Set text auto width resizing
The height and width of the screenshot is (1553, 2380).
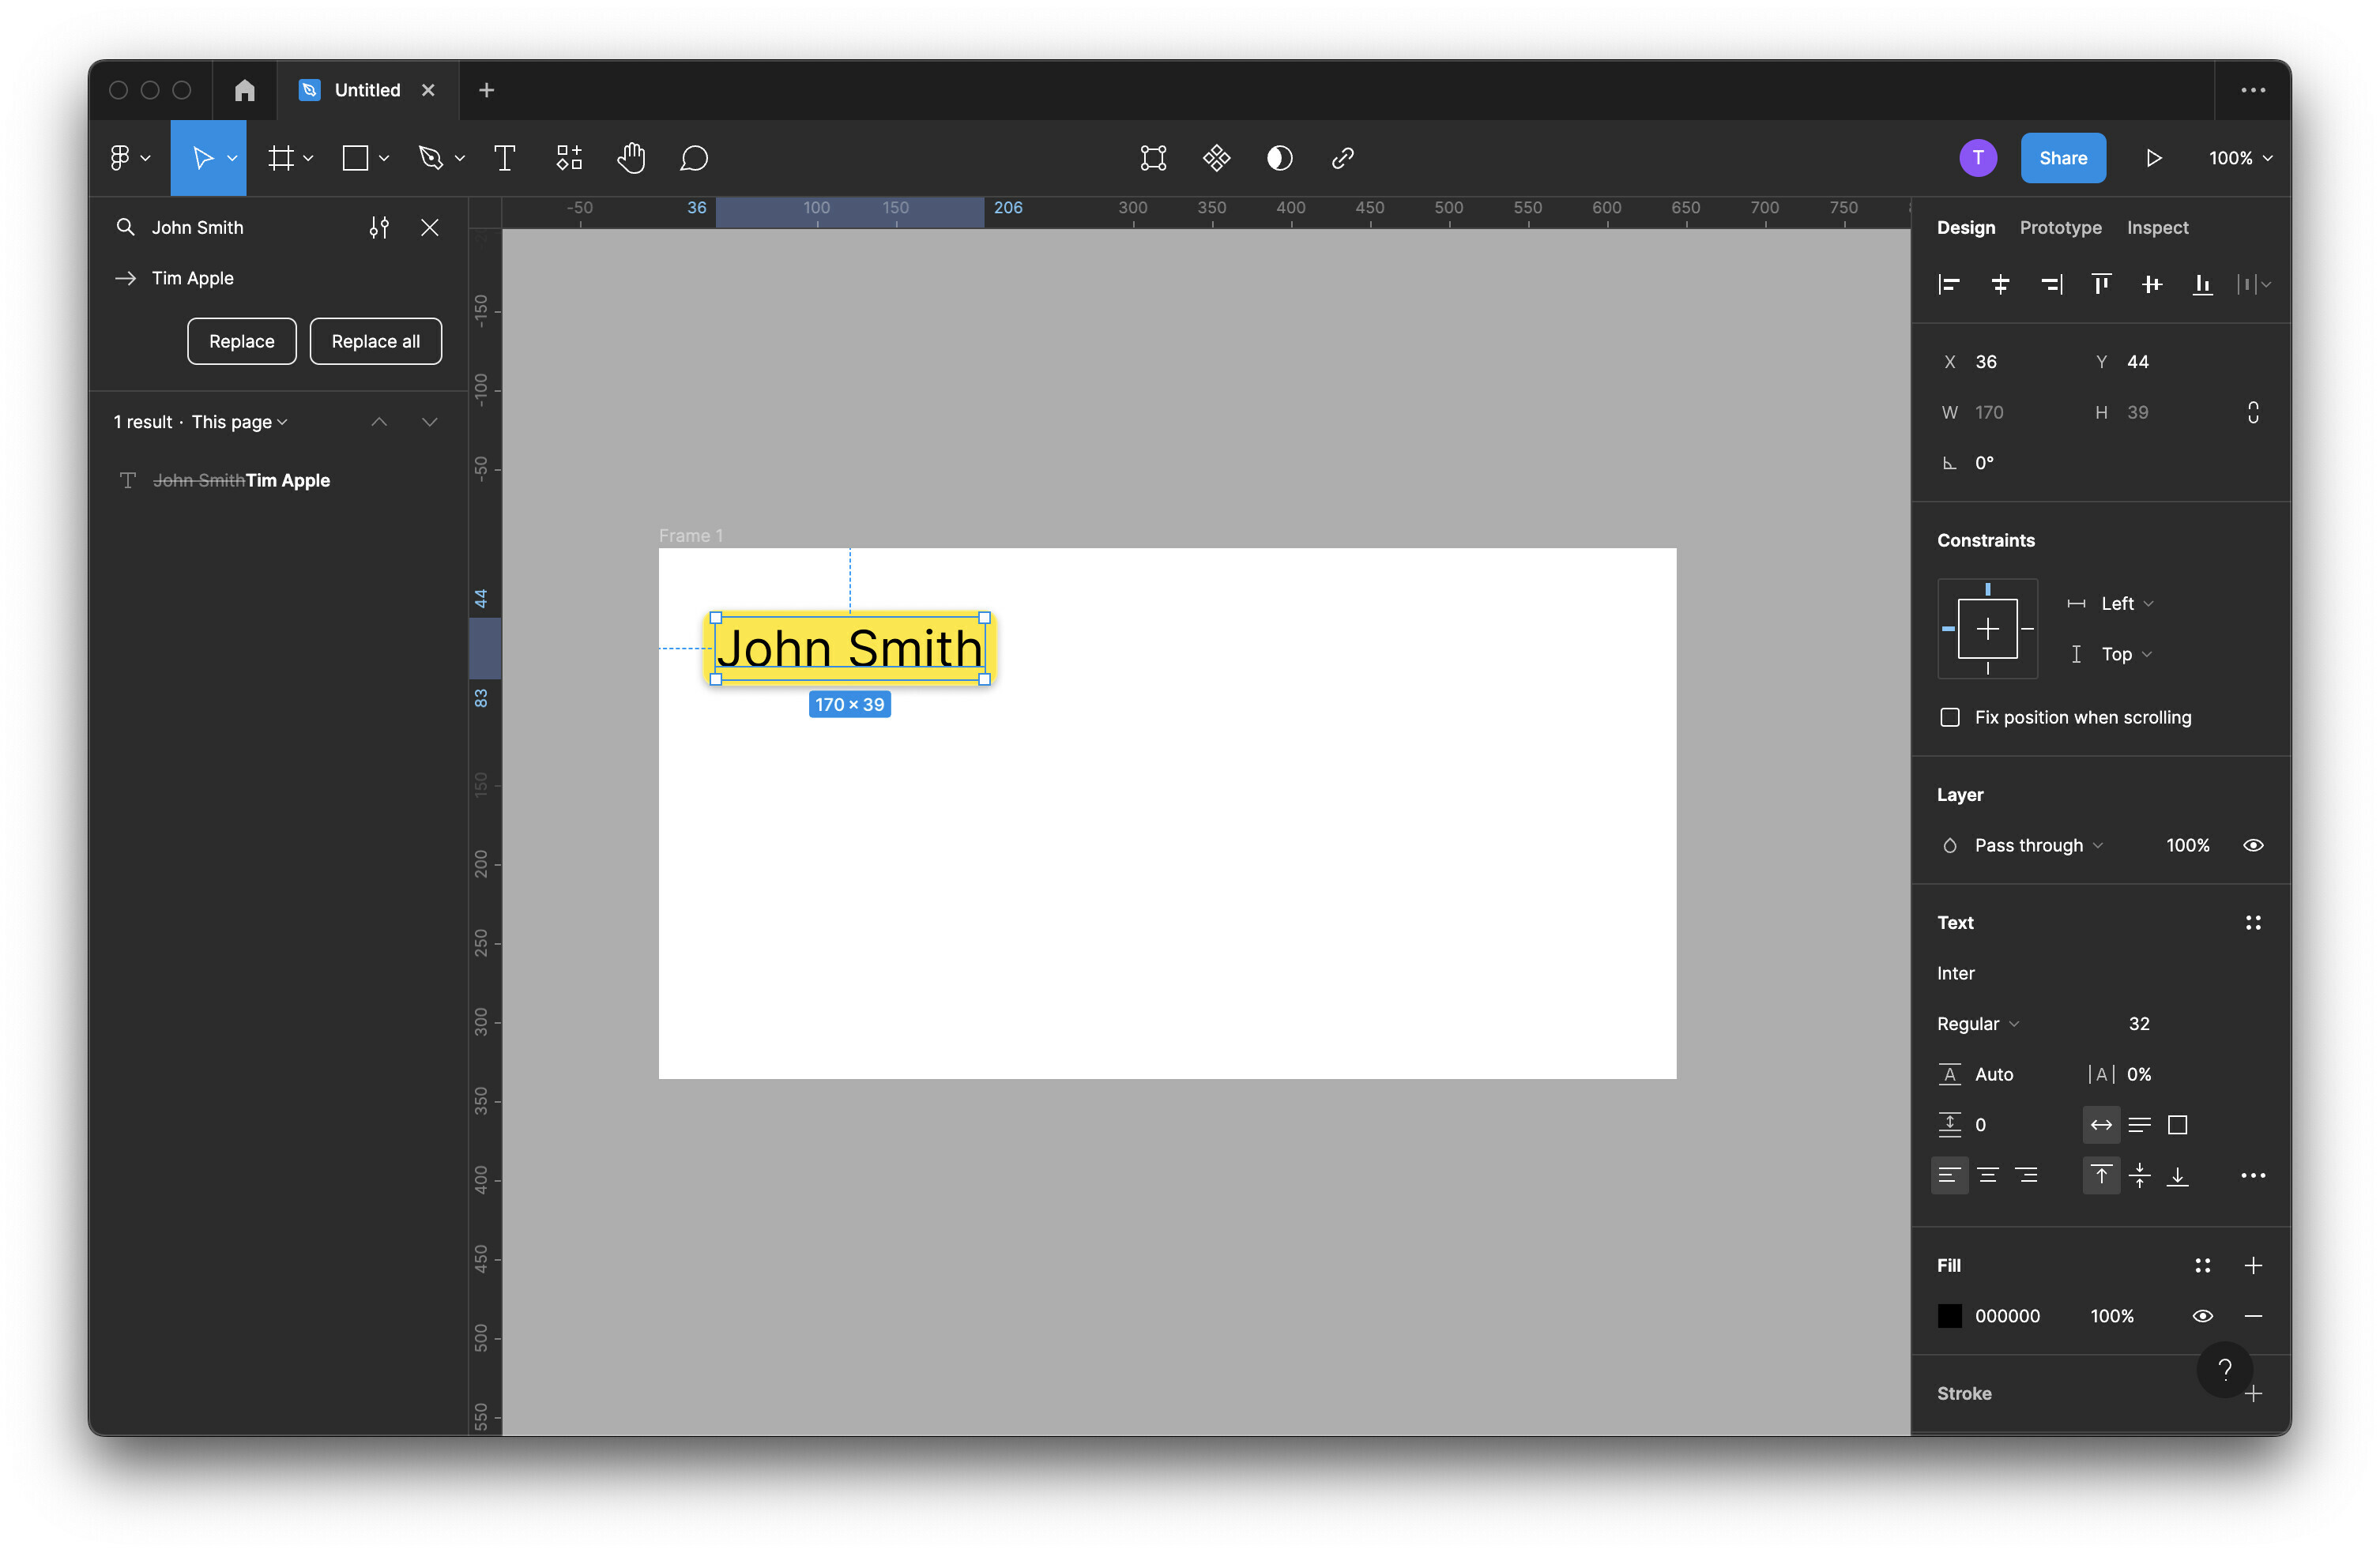click(x=2101, y=1125)
